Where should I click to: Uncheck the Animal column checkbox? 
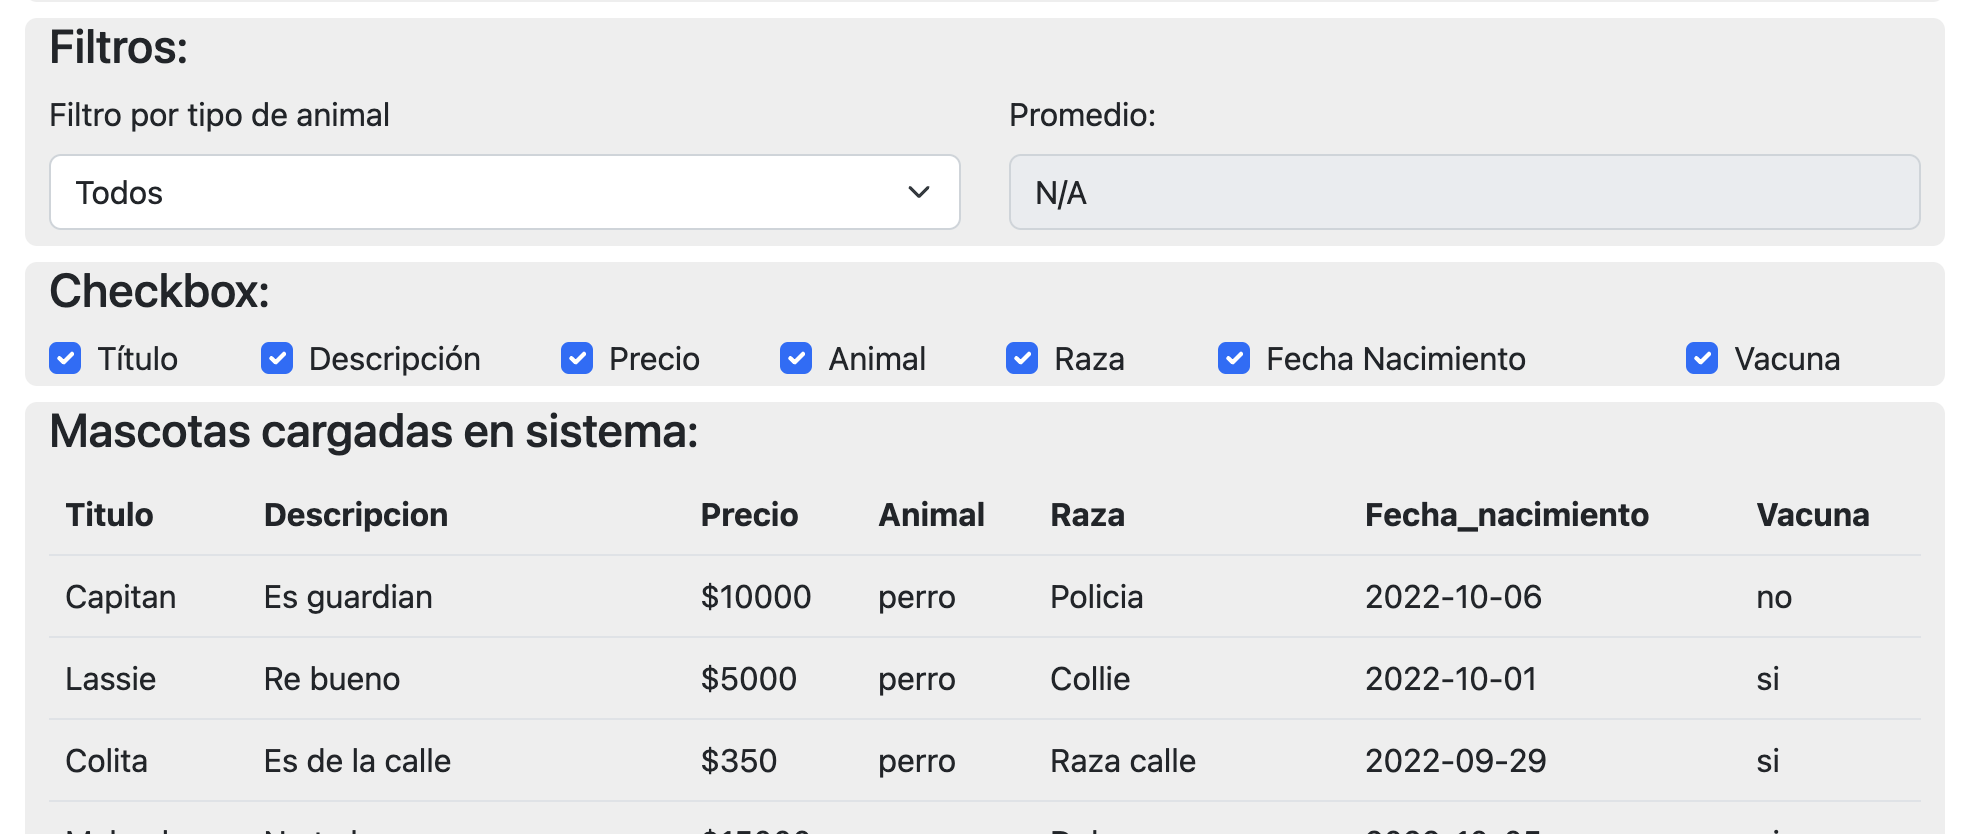pos(796,358)
